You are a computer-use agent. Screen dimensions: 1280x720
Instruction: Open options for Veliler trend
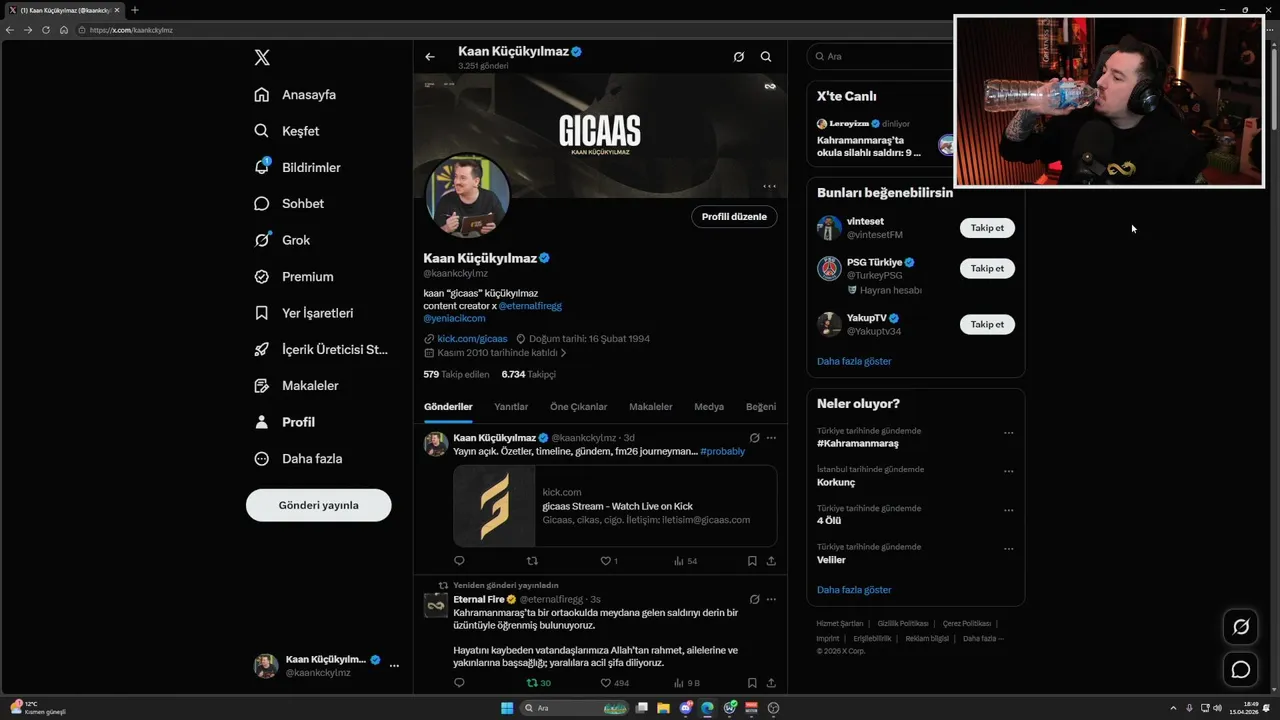(x=1008, y=549)
